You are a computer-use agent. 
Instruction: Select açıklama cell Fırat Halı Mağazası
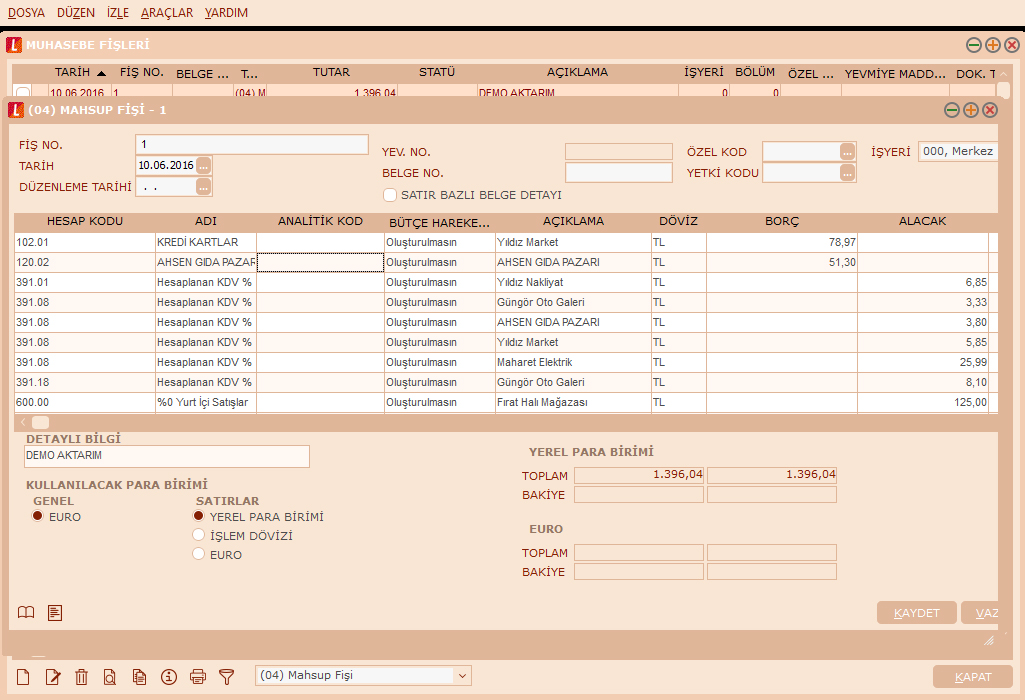coord(573,402)
